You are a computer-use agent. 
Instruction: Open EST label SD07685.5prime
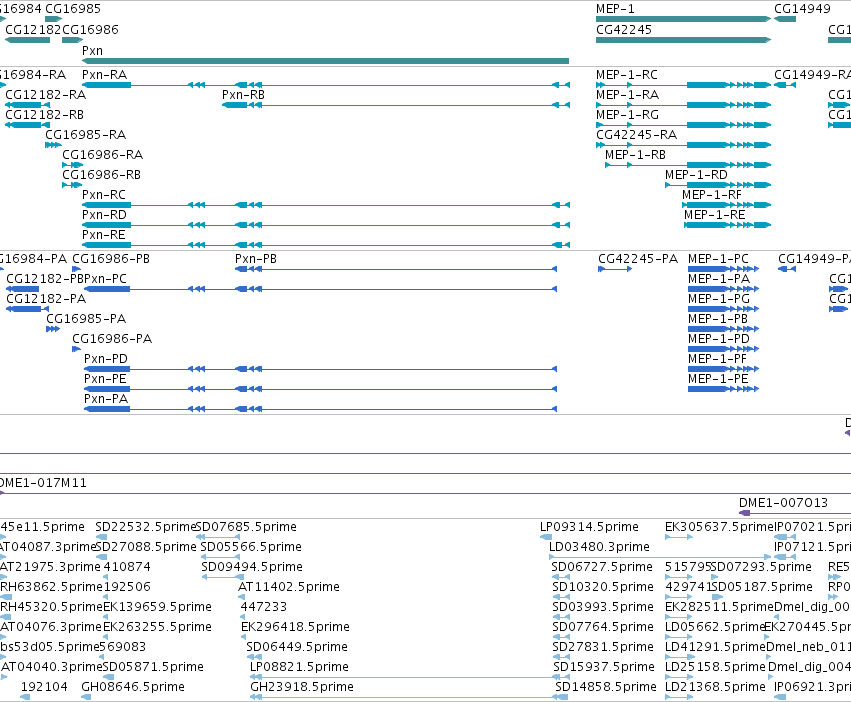pyautogui.click(x=246, y=527)
